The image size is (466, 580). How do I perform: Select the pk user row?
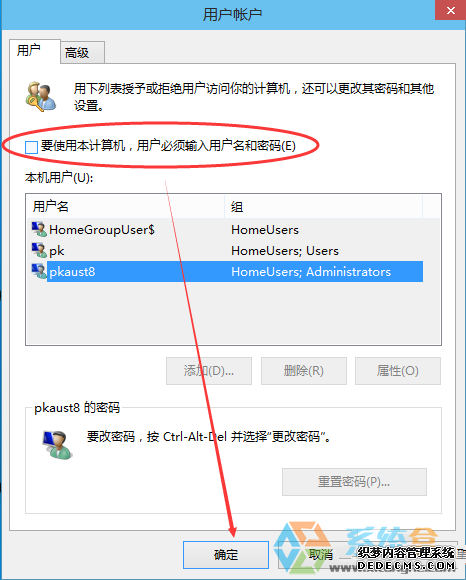pos(227,251)
